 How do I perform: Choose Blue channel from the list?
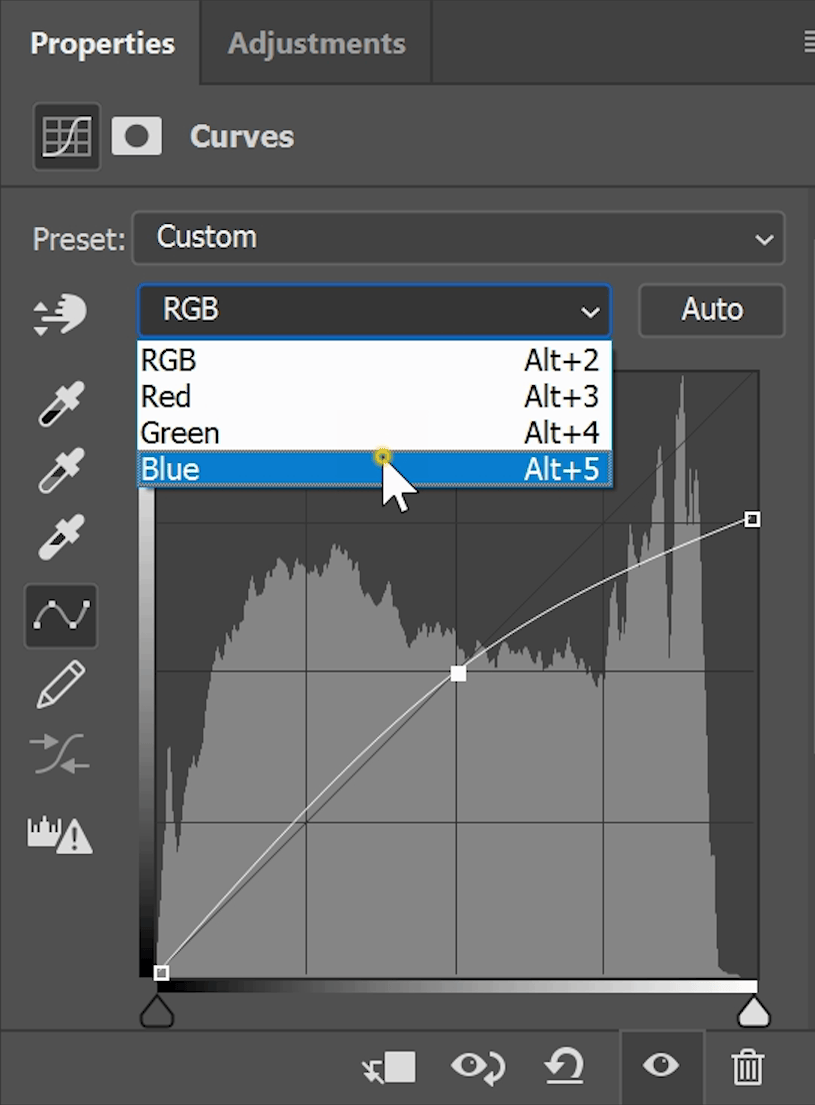(x=373, y=469)
